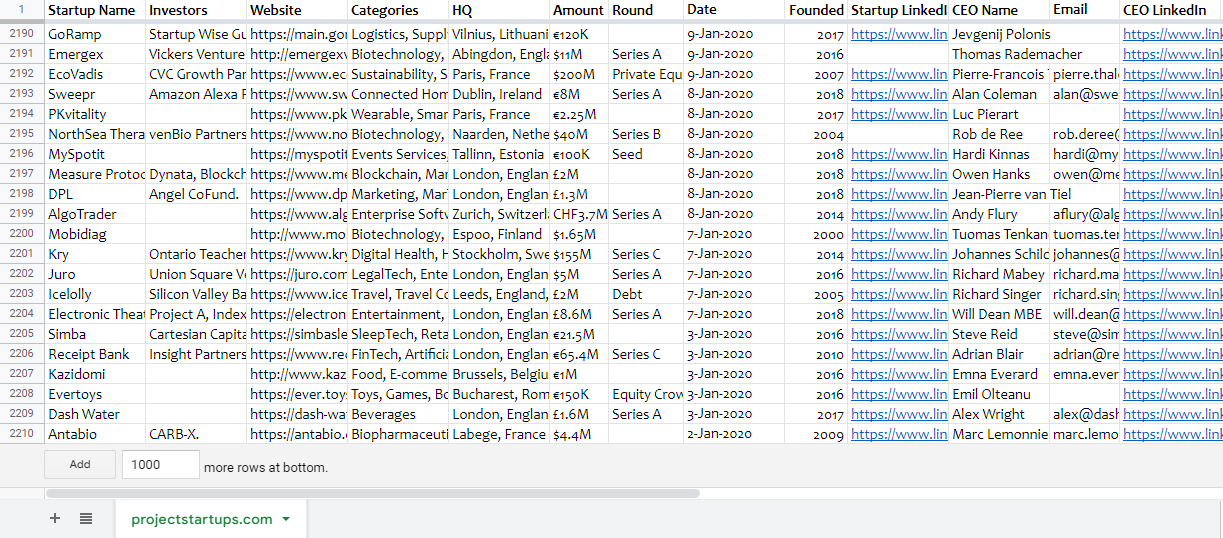Screen dimensions: 1223x538
Task: Select the Seed round cell
Action: [x=646, y=154]
